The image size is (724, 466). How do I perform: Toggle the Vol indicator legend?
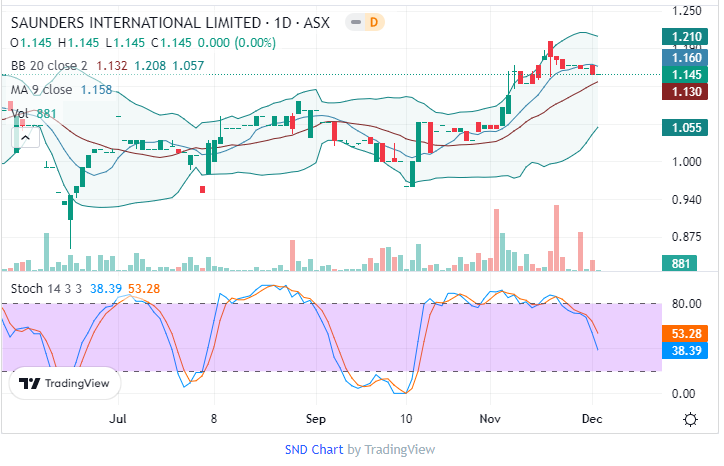(20, 114)
